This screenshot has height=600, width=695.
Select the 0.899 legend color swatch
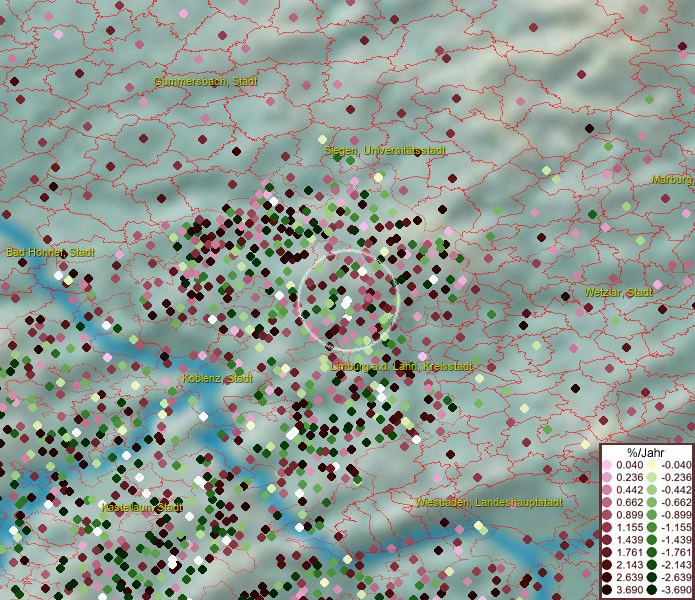pos(607,515)
